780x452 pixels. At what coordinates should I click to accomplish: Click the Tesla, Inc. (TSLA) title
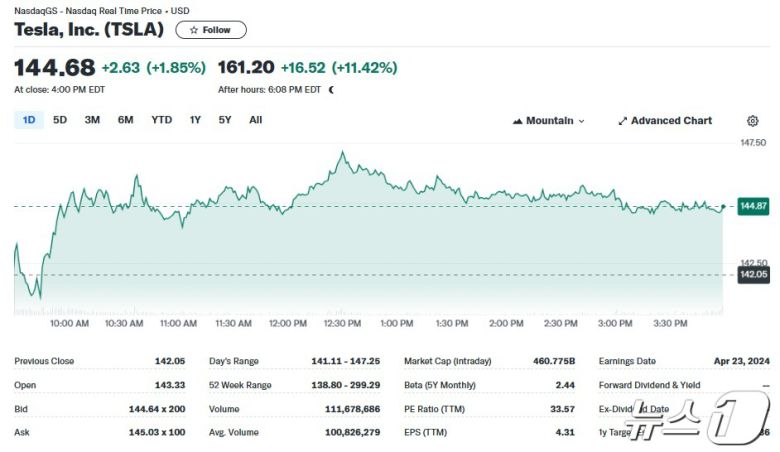(x=89, y=30)
